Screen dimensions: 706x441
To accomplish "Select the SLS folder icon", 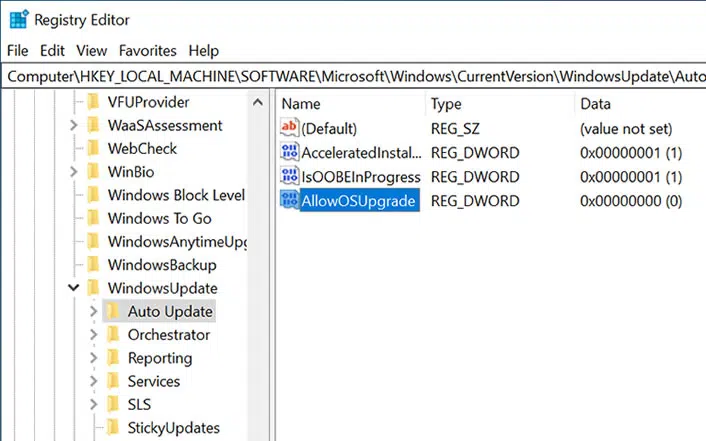I will coord(113,405).
